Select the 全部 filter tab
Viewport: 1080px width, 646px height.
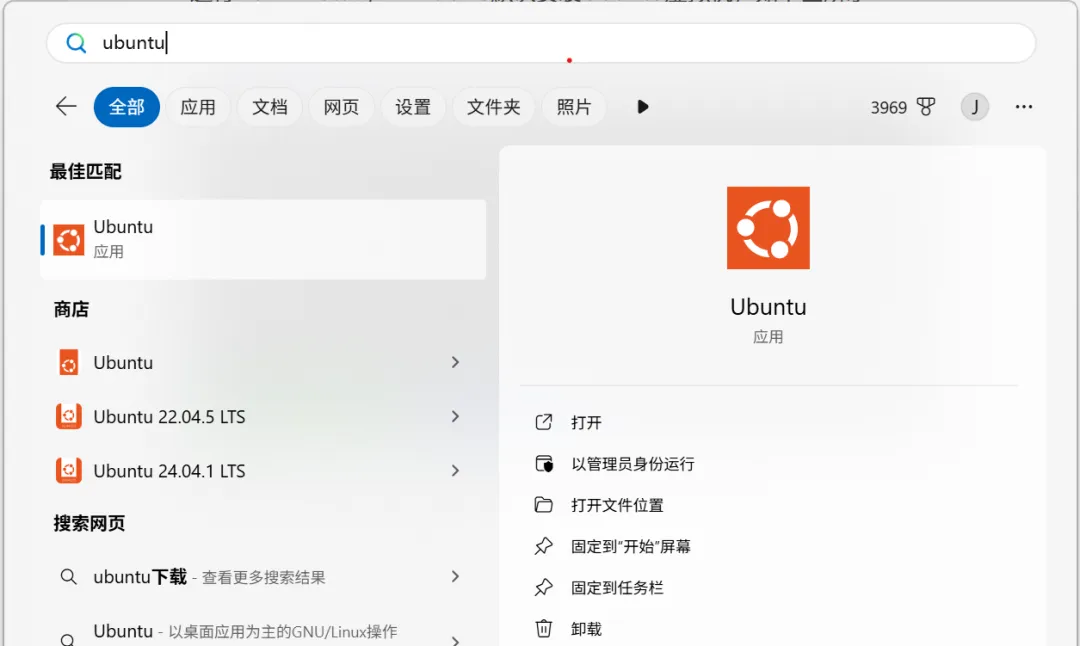(127, 107)
